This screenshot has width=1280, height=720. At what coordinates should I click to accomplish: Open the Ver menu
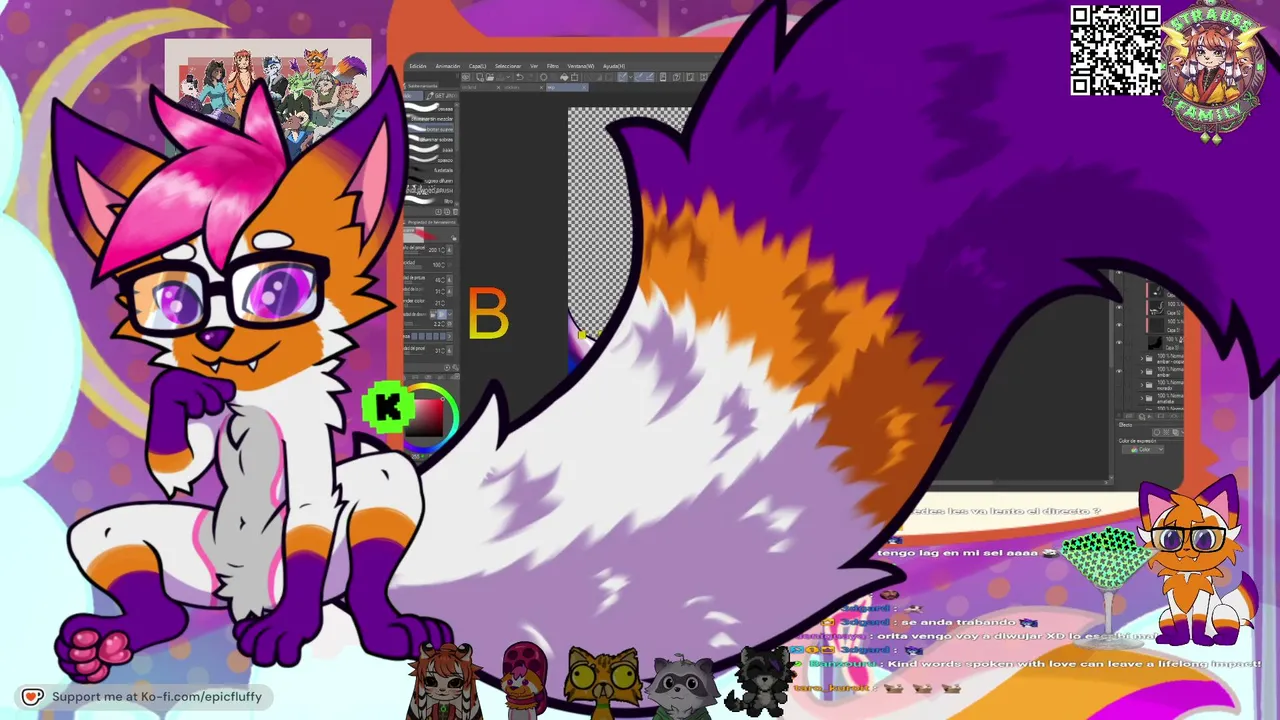pos(534,66)
